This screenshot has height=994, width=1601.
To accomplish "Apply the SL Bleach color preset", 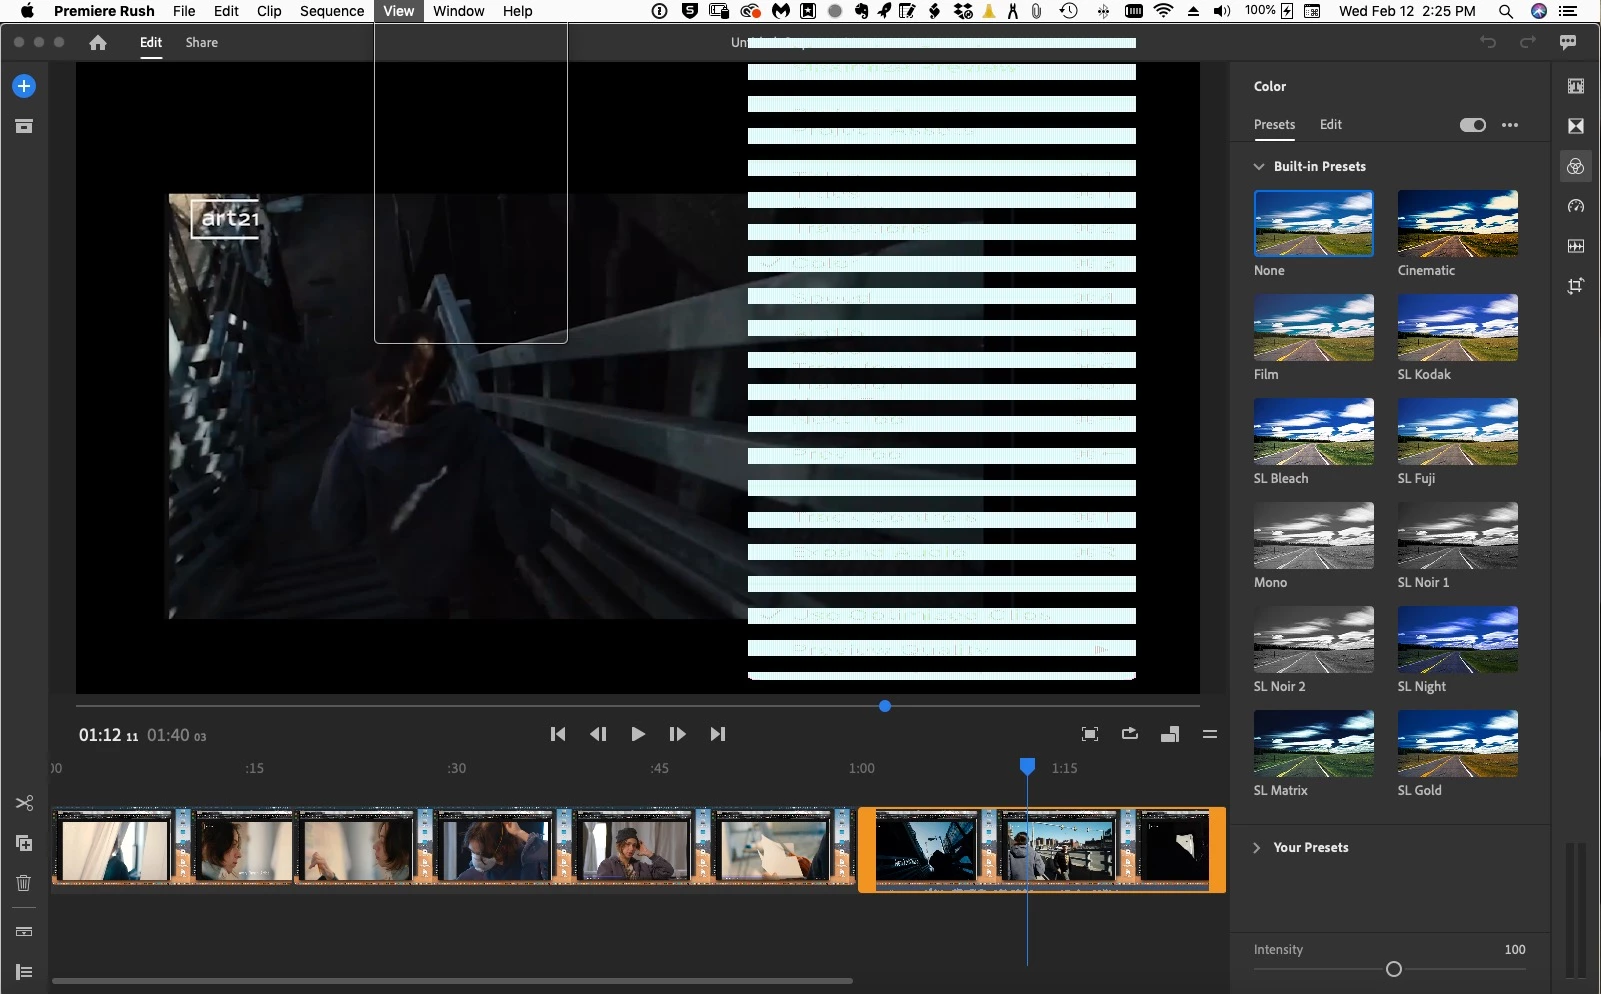I will (1314, 431).
